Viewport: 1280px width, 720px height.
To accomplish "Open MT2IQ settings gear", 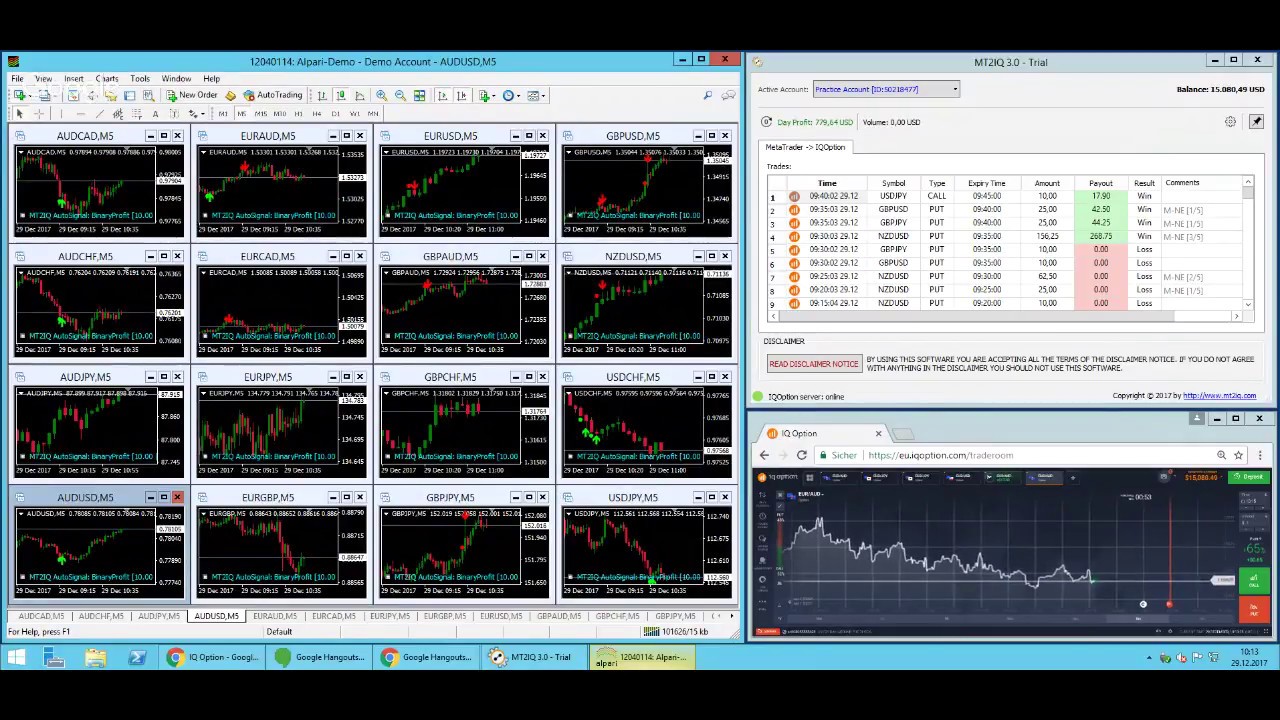I will pyautogui.click(x=1230, y=122).
